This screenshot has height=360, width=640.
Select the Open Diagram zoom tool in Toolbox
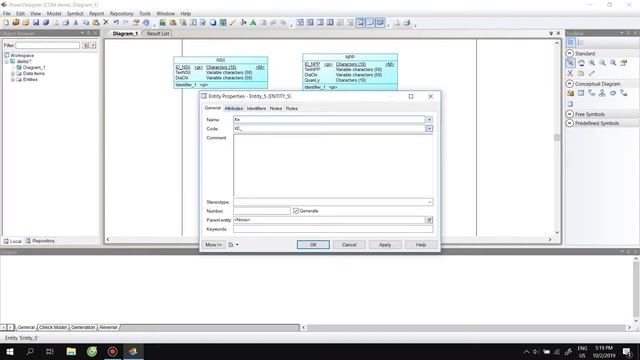[613, 63]
